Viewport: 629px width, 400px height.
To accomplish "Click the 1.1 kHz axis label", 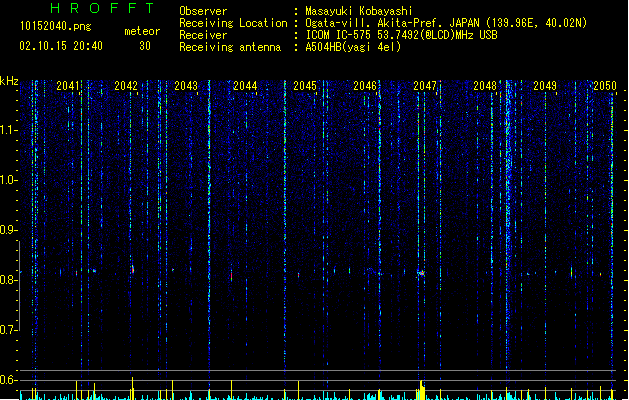I will click(8, 130).
